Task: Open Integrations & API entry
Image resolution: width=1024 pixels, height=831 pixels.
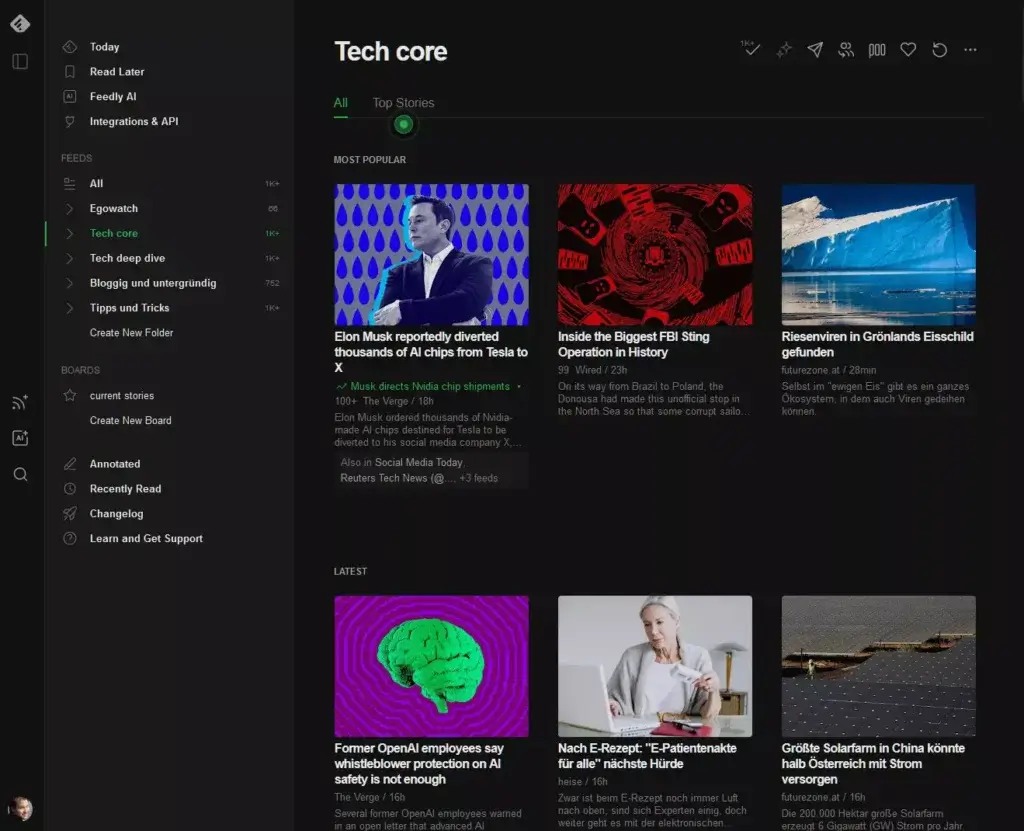Action: (134, 122)
